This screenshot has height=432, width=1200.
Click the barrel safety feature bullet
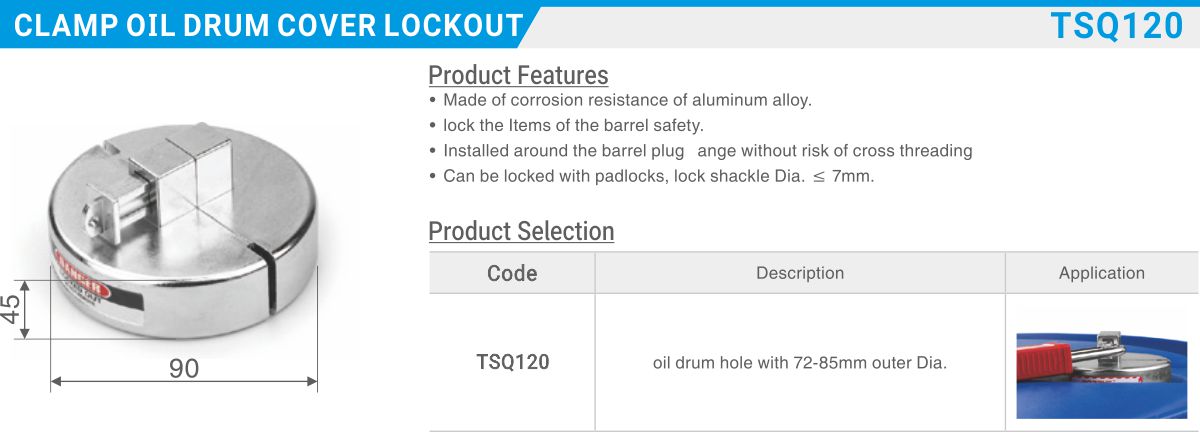(x=567, y=126)
